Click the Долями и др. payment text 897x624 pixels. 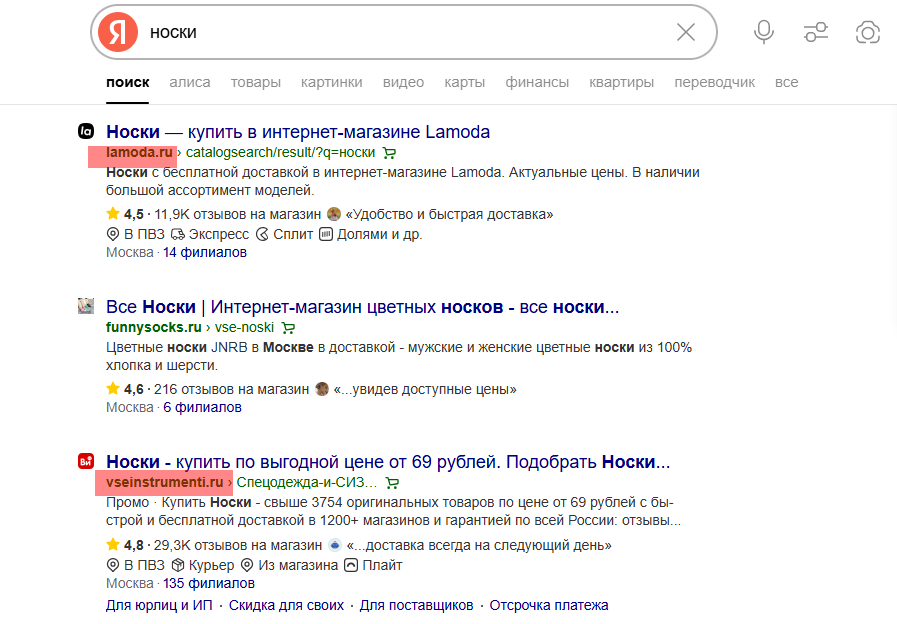tap(379, 235)
